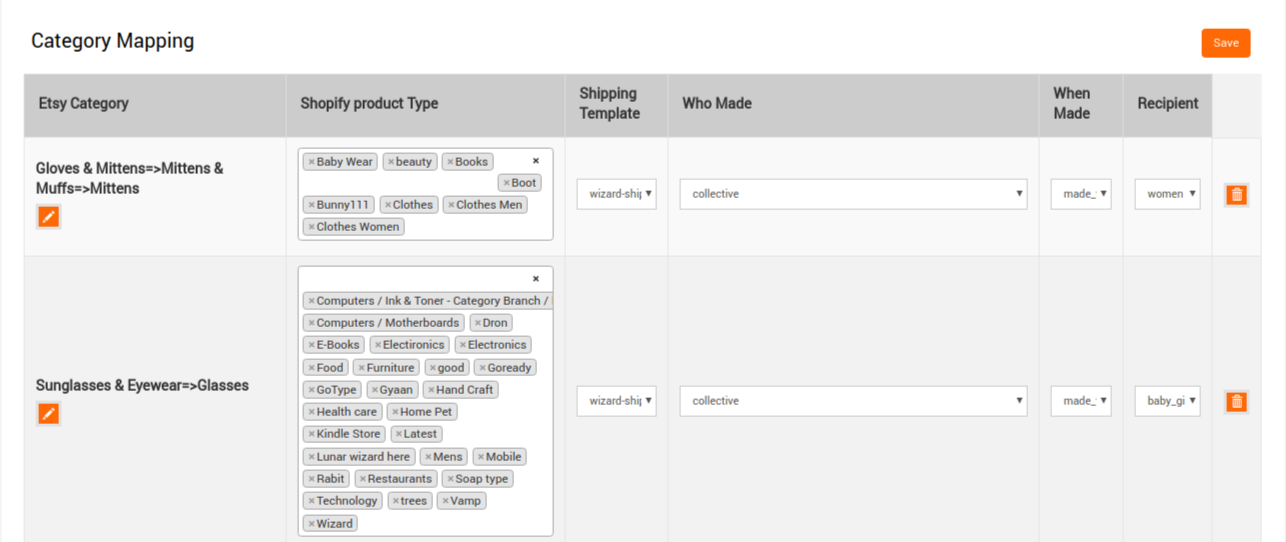The image size is (1286, 542).
Task: Click the Category Mapping heading
Action: pos(112,41)
